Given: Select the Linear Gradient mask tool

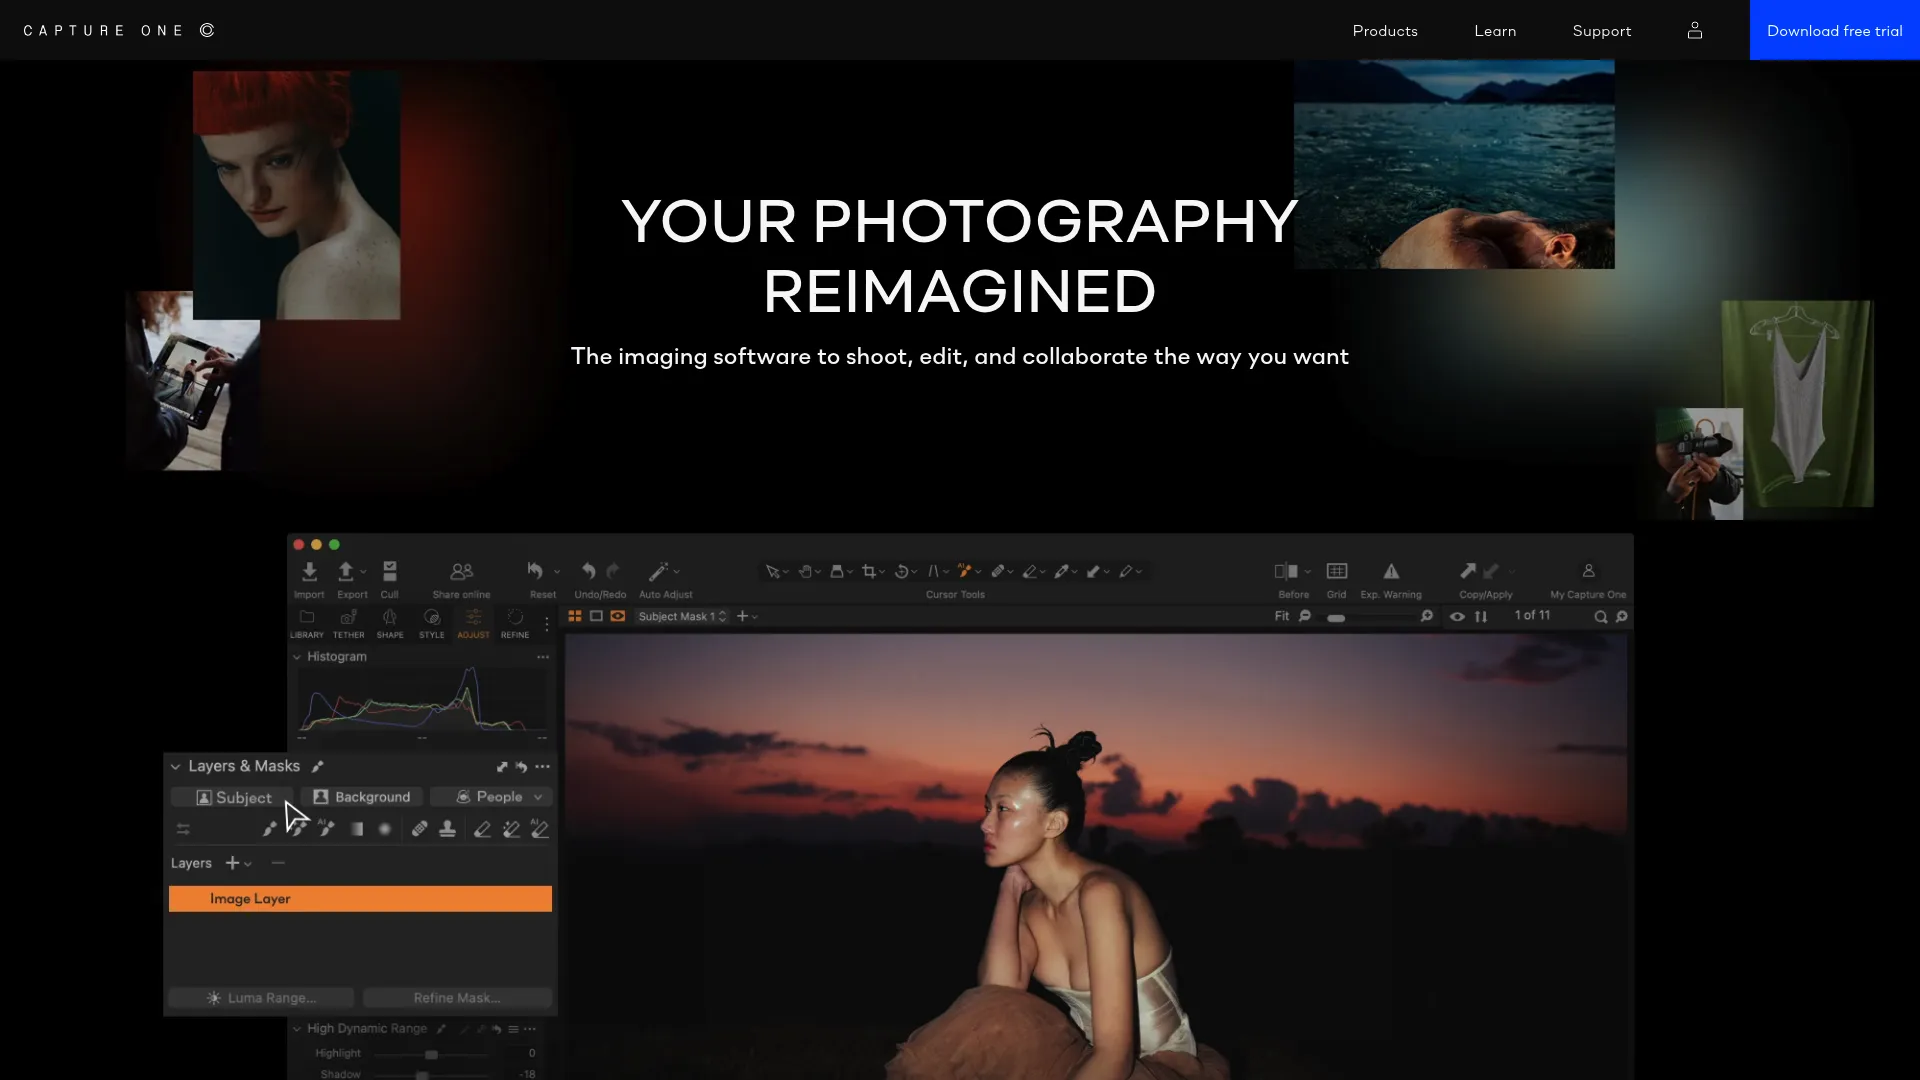Looking at the screenshot, I should (x=357, y=829).
